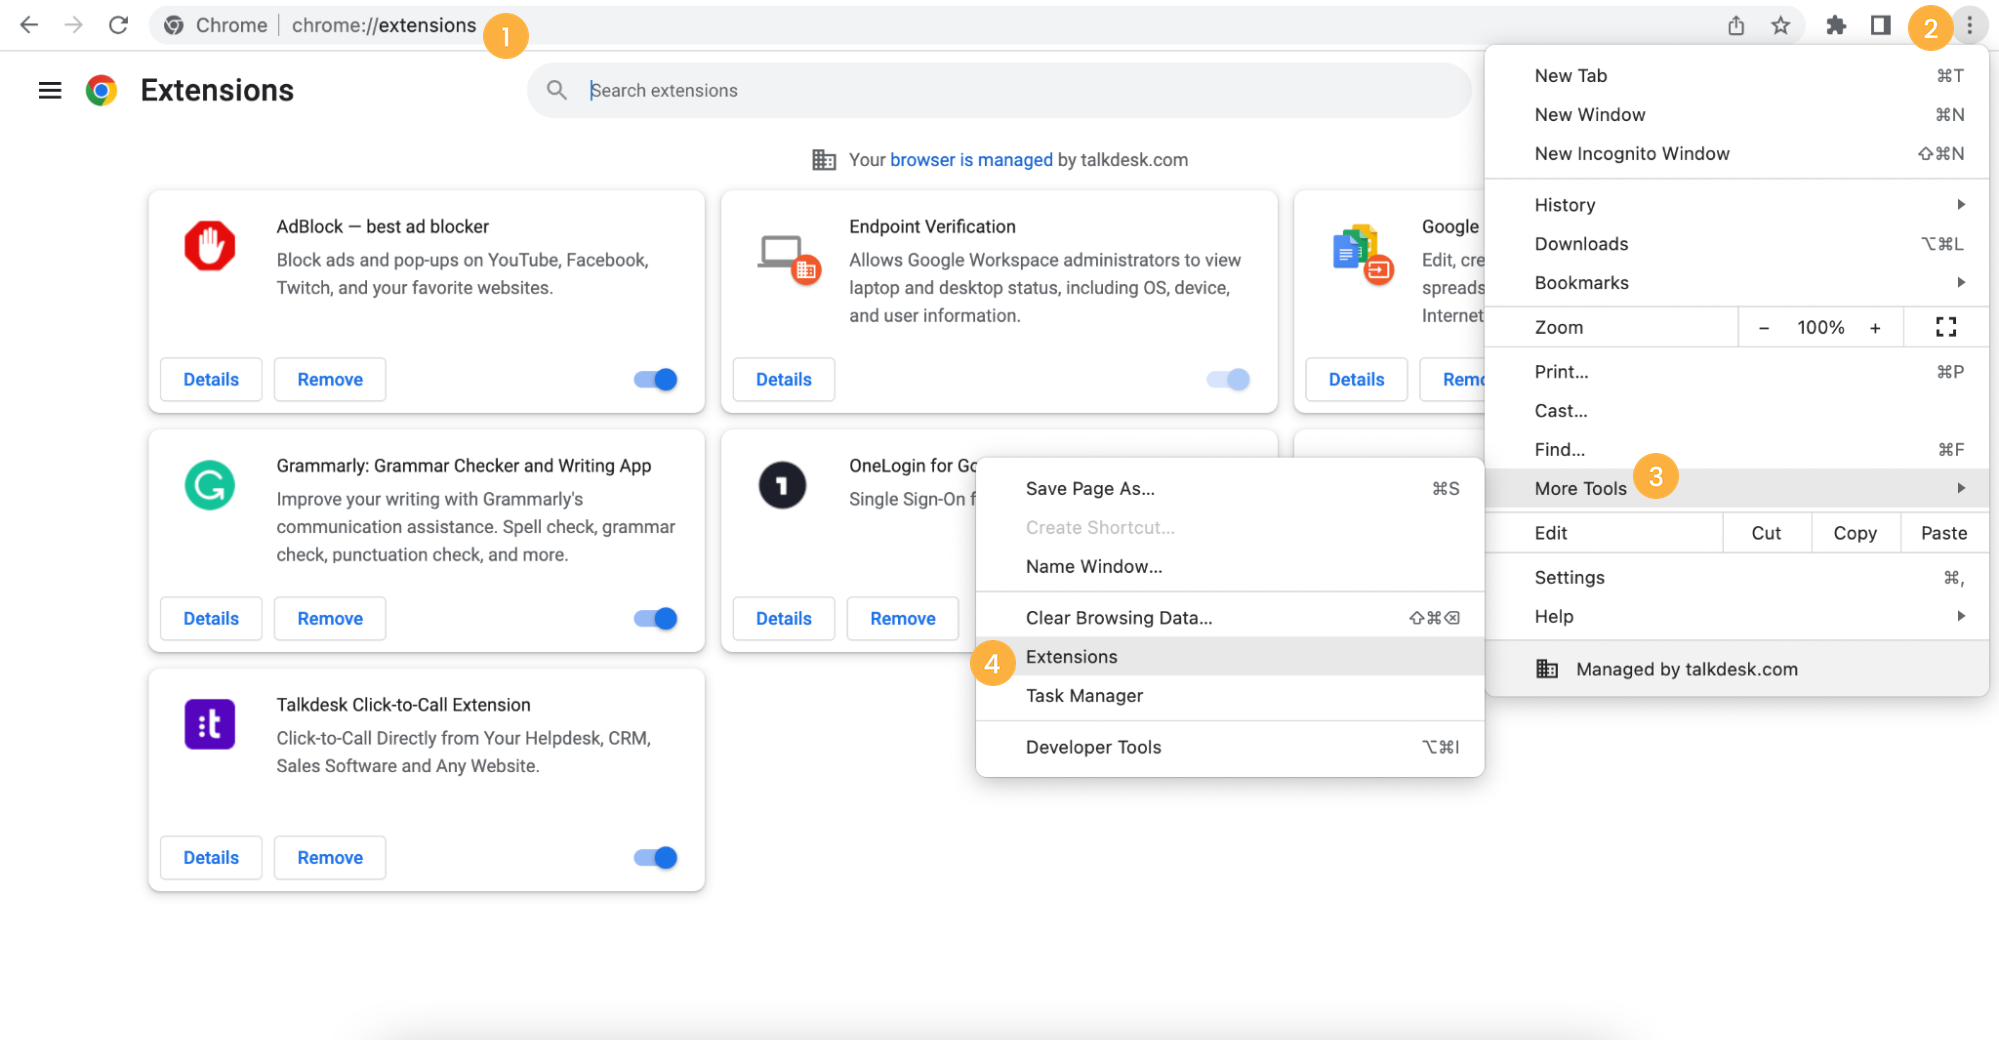
Task: Enter full screen with the zoom fullscreen icon
Action: (1946, 327)
